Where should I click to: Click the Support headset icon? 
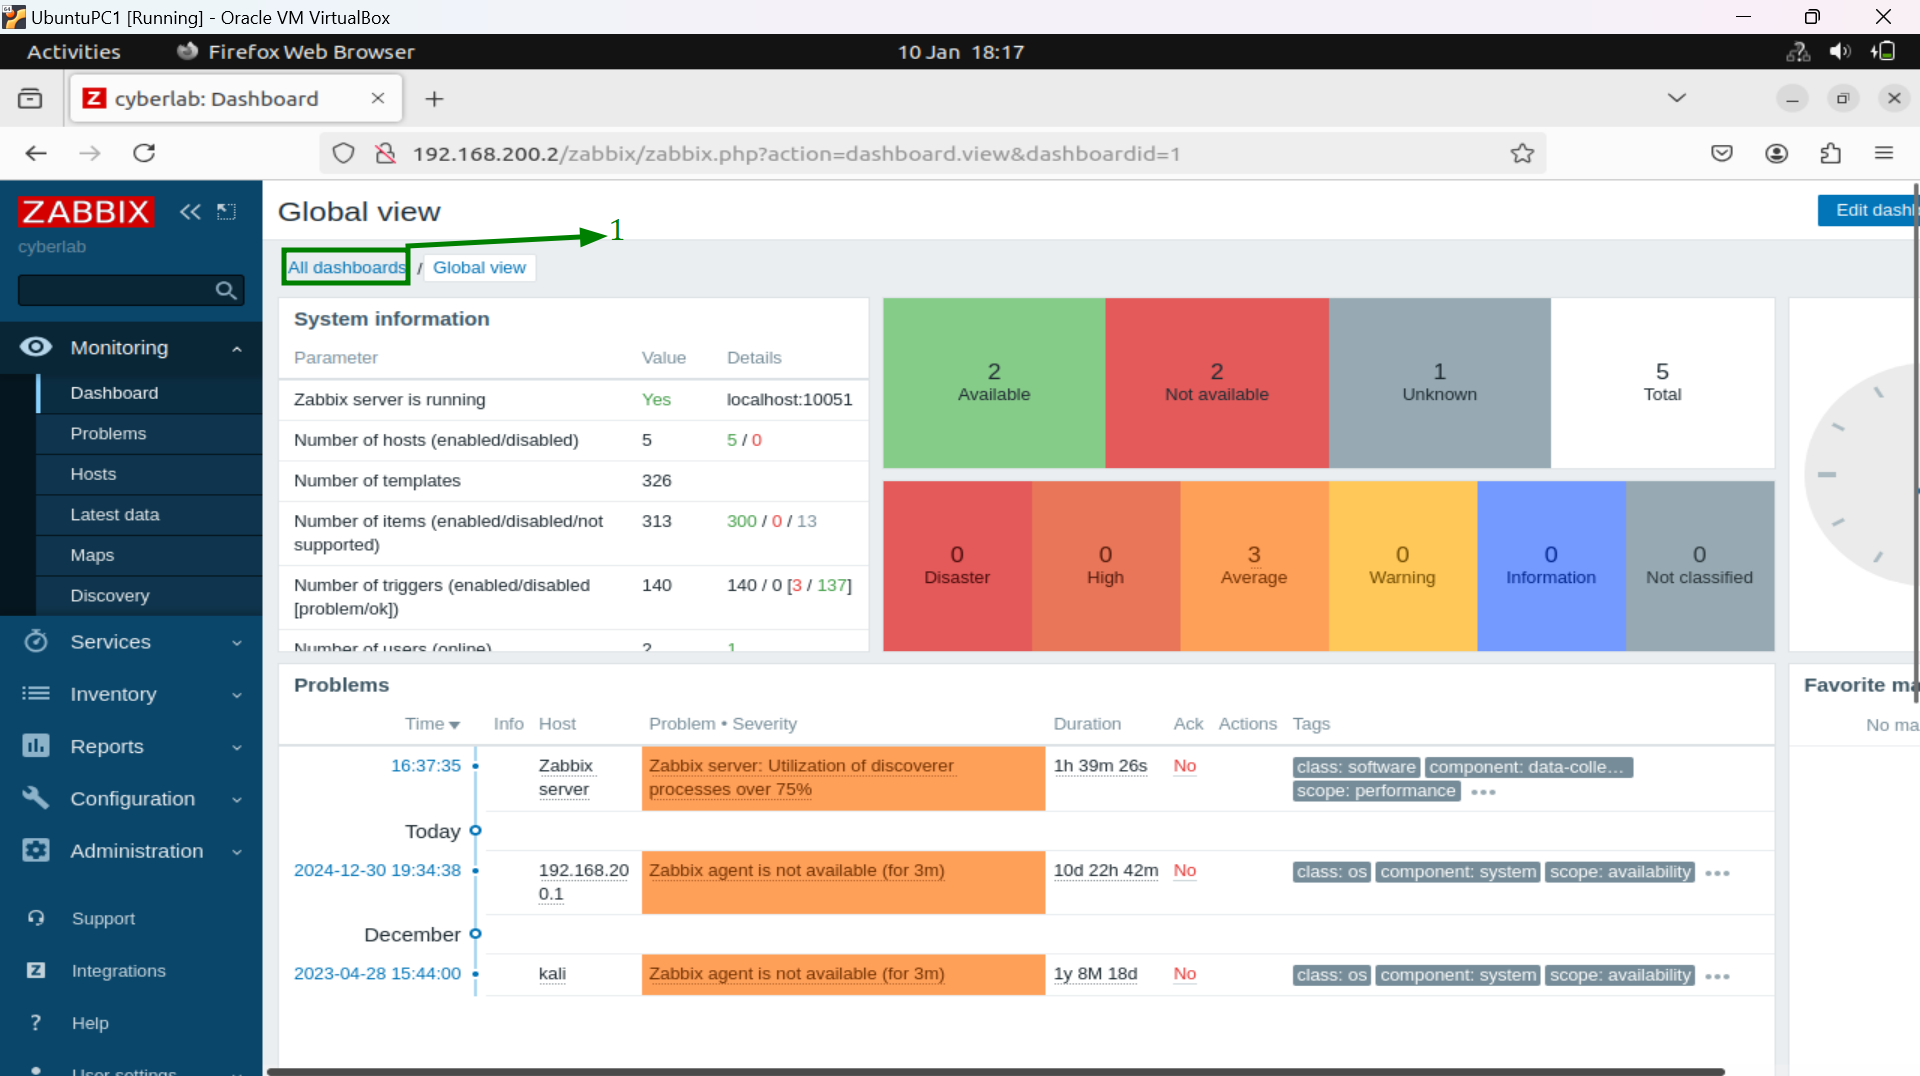pos(36,917)
